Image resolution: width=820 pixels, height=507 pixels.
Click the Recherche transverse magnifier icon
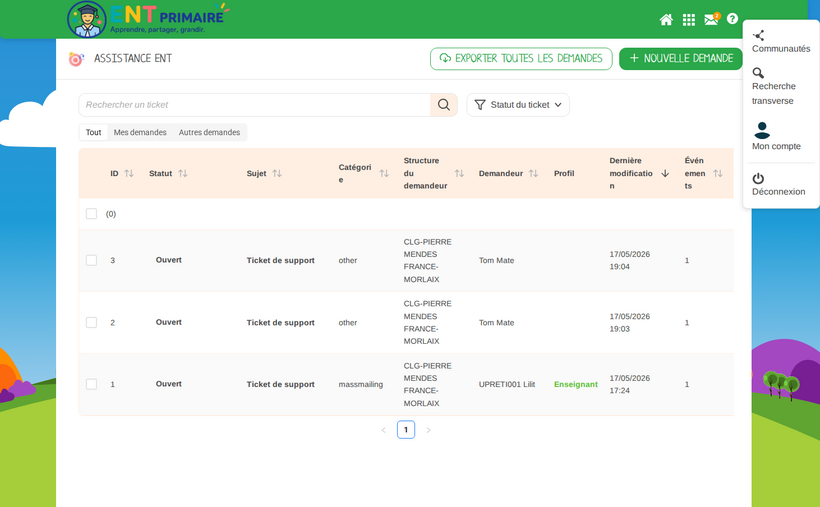(x=758, y=73)
